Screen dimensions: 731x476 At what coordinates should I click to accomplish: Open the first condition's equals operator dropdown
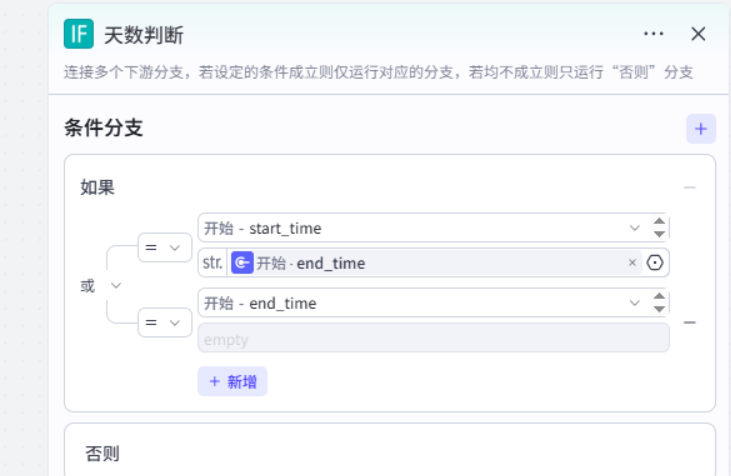(165, 247)
